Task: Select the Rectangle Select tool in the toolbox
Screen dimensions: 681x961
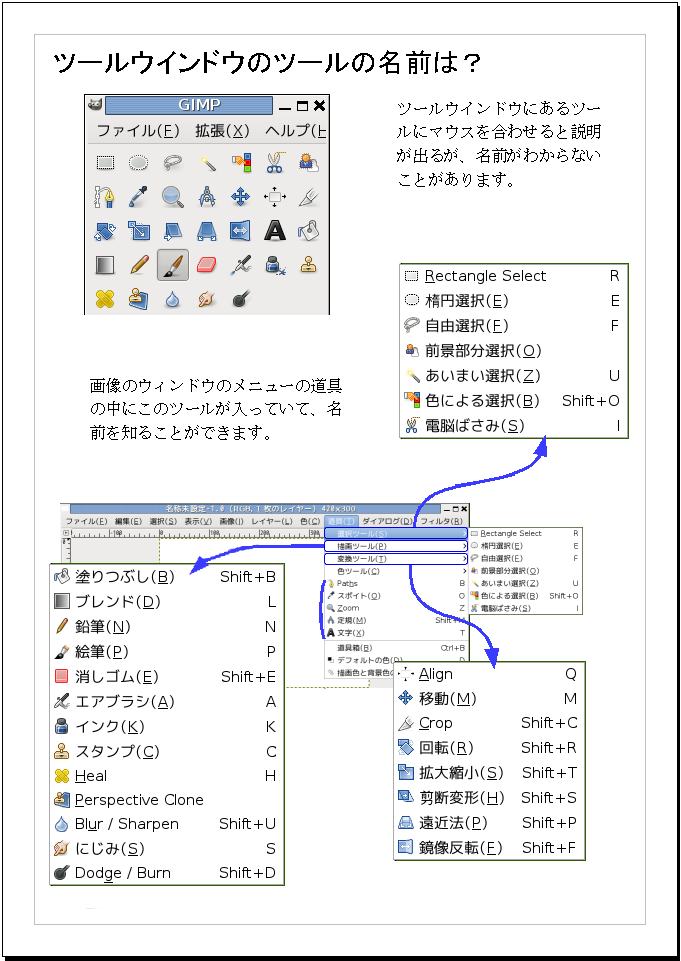Action: 105,163
